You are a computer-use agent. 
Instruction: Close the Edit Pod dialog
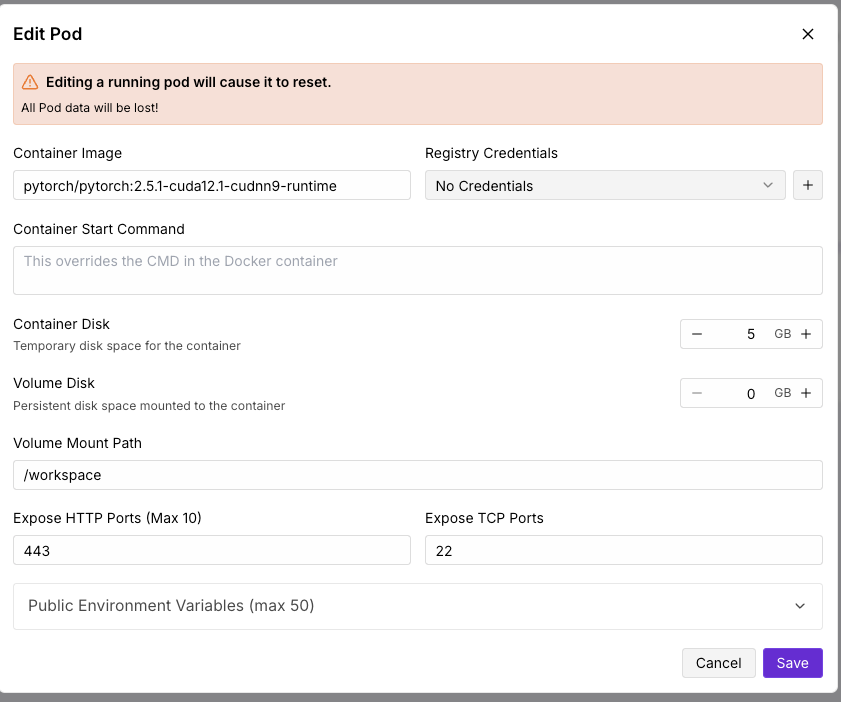(808, 34)
